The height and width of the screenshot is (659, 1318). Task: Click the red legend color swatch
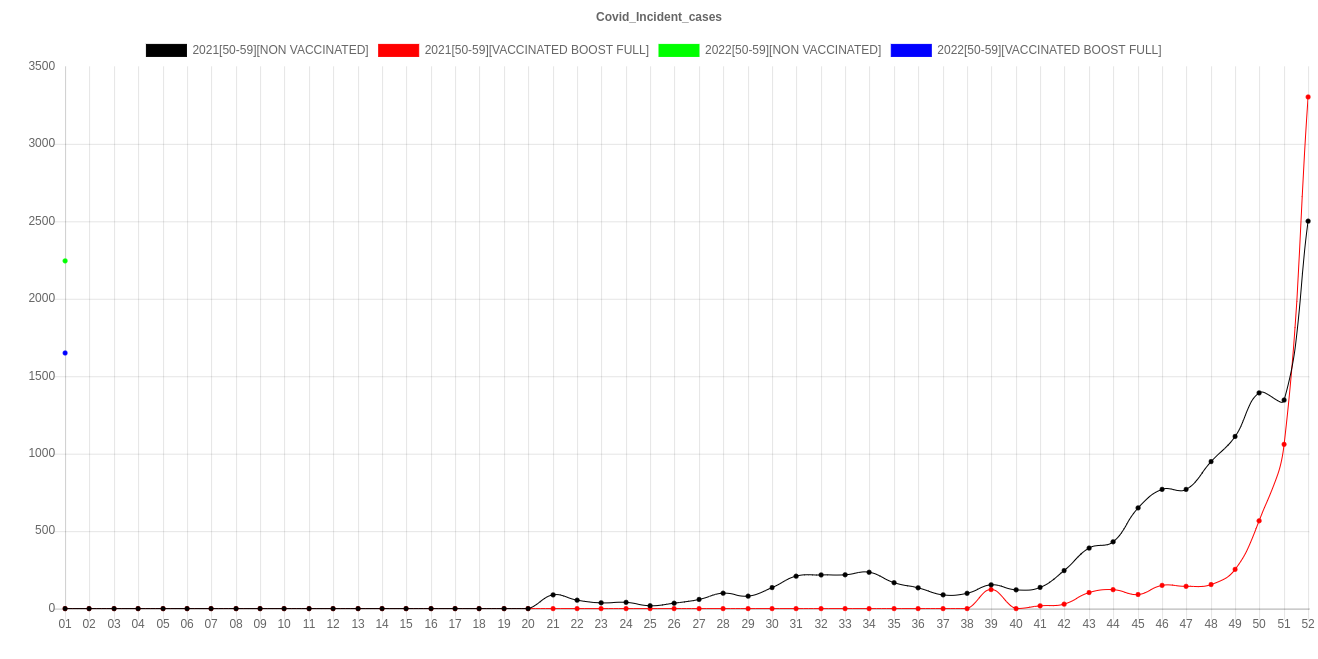coord(398,50)
